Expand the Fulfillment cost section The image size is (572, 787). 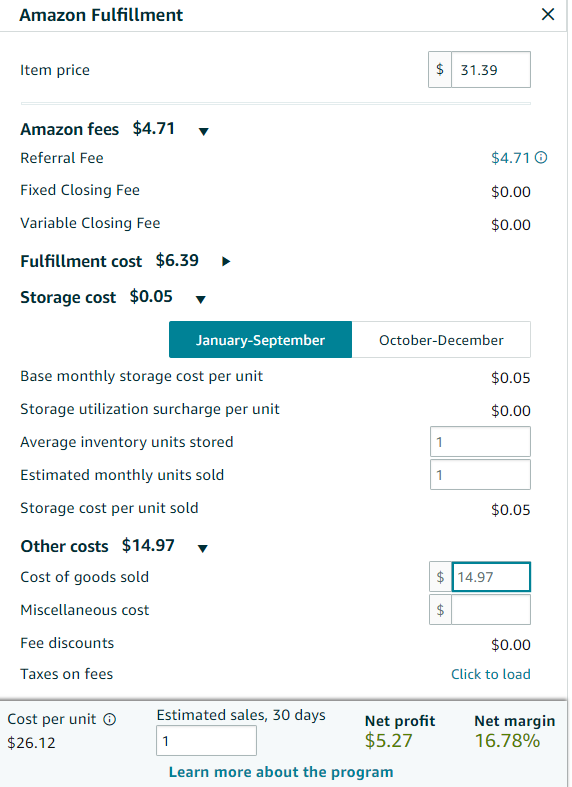[x=226, y=261]
